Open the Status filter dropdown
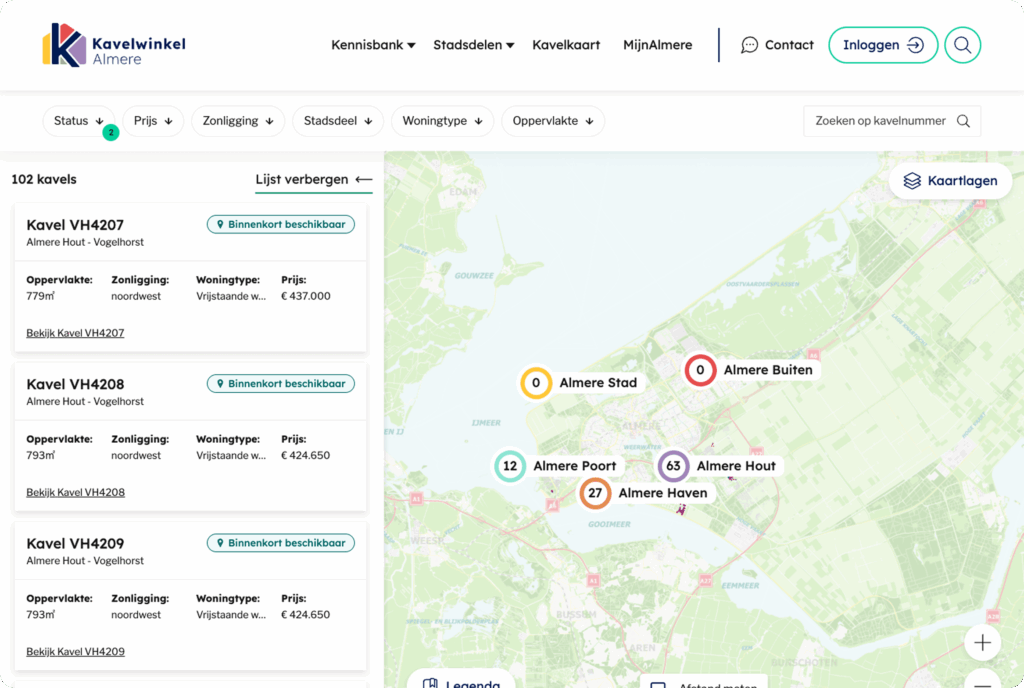1024x688 pixels. (x=79, y=120)
